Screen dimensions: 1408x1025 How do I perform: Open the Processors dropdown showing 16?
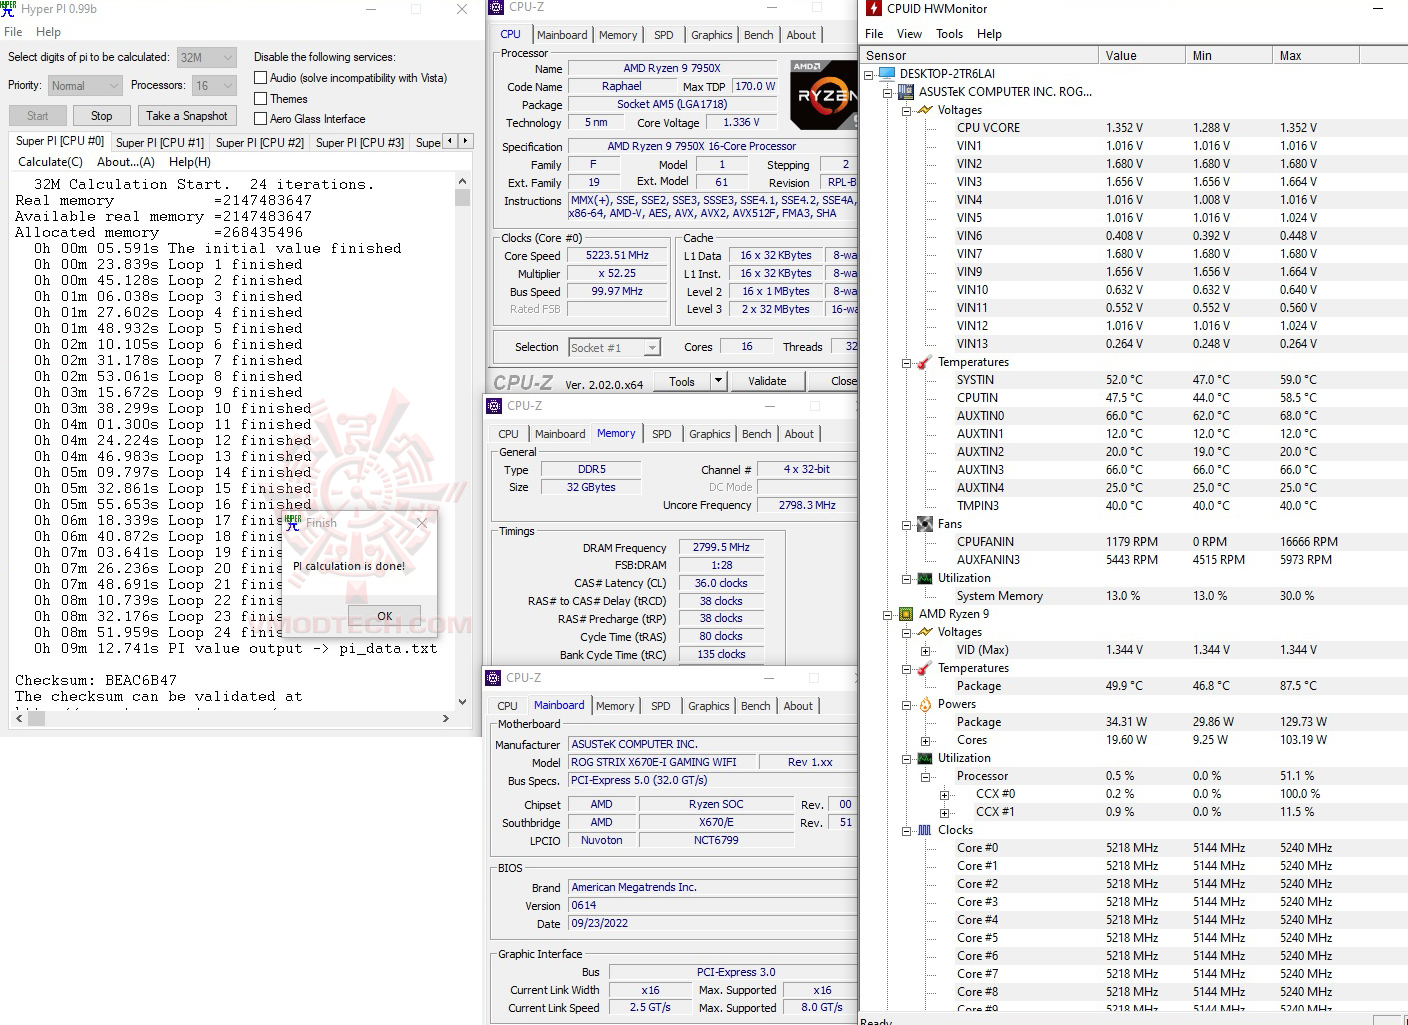pos(214,86)
